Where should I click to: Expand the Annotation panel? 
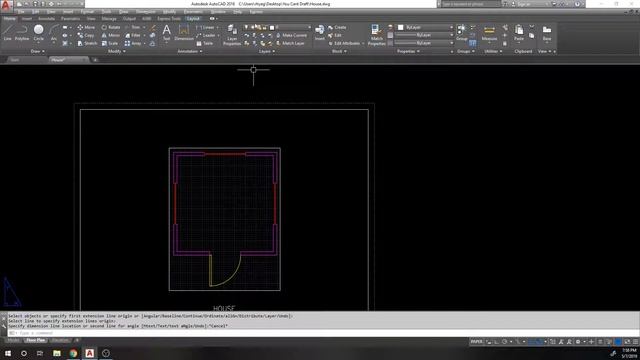pos(190,51)
